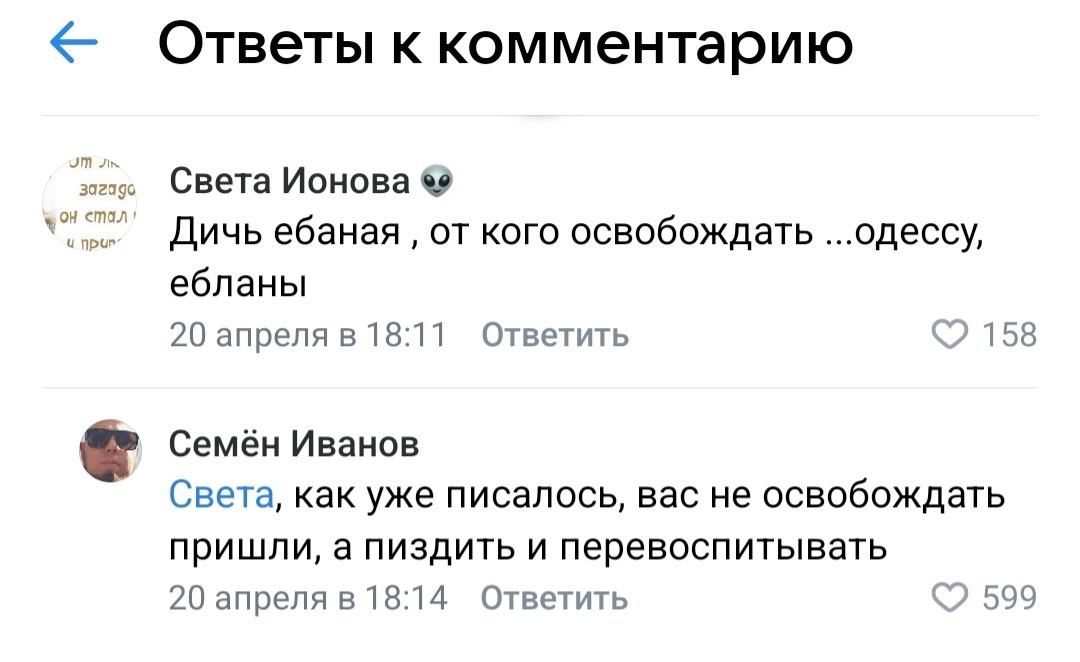The height and width of the screenshot is (662, 1080).
Task: Click the "Ответы к комментарию" header title
Action: [505, 45]
